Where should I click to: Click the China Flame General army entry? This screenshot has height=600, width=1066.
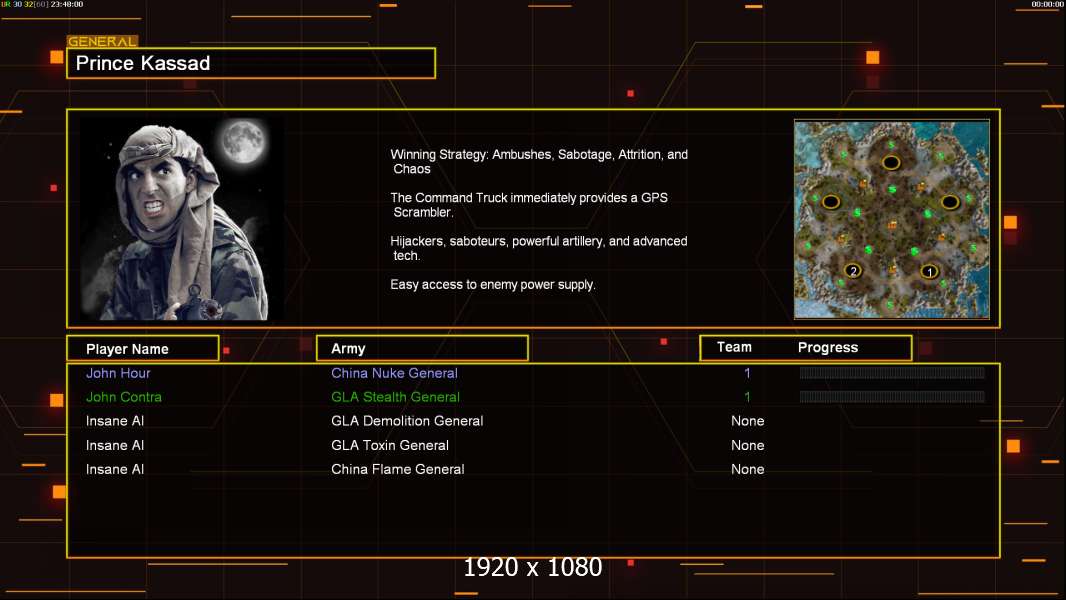[x=397, y=469]
